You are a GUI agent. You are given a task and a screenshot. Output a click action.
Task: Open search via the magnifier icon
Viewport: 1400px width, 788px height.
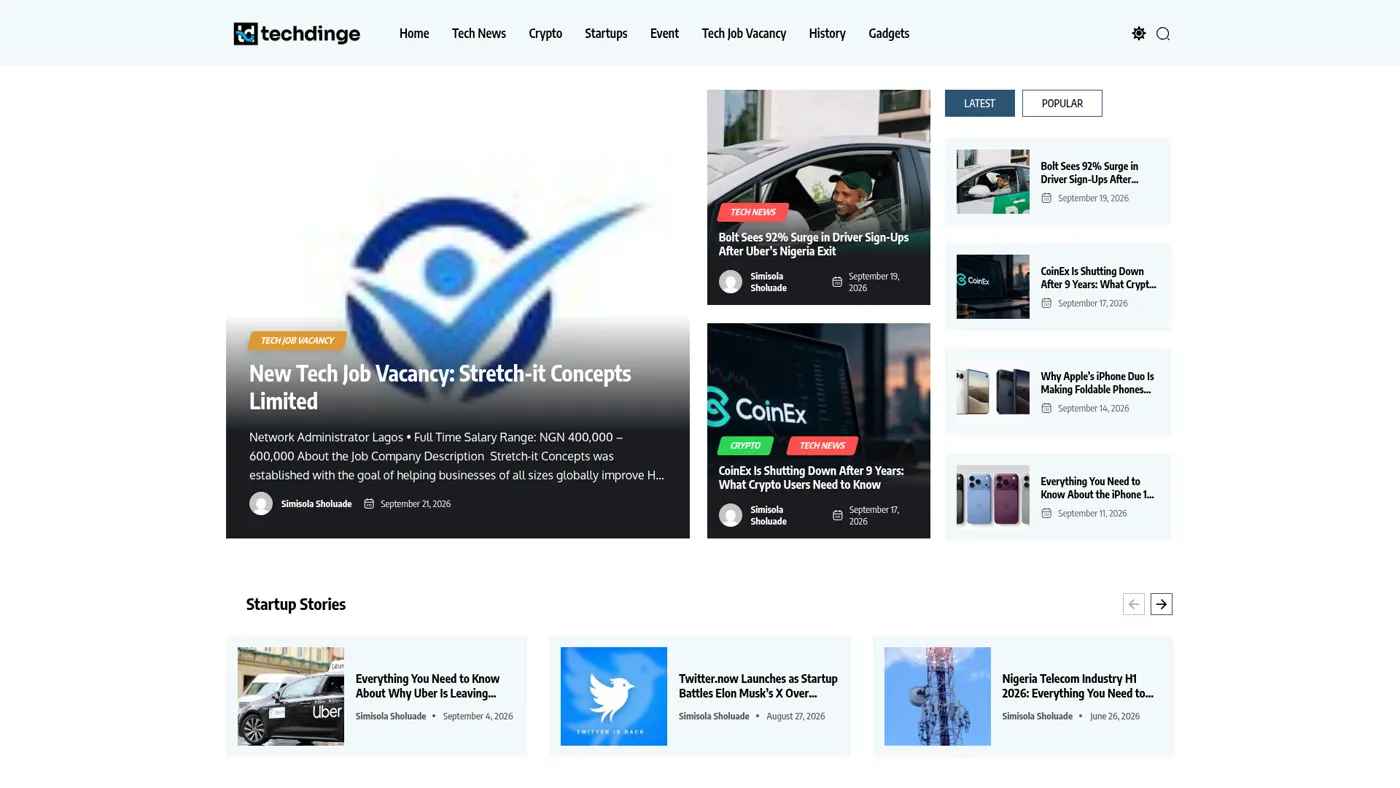(1163, 34)
